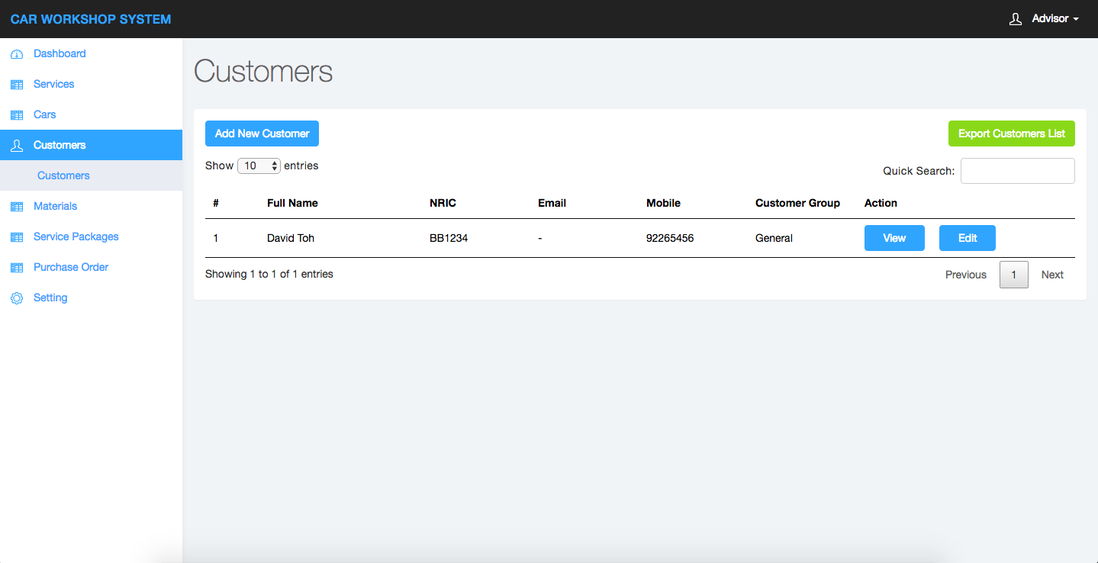
Task: Click the Setting gear icon in sidebar
Action: click(x=16, y=298)
